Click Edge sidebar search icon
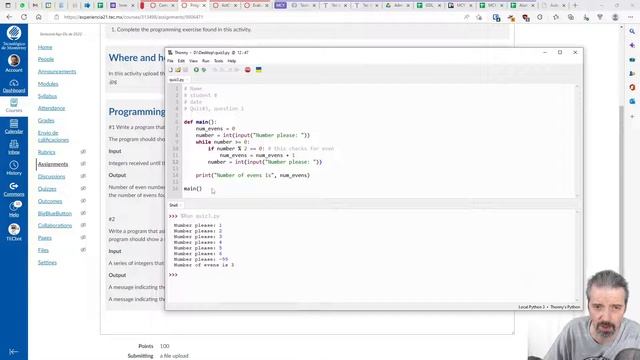This screenshot has height=360, width=640. coord(632,31)
